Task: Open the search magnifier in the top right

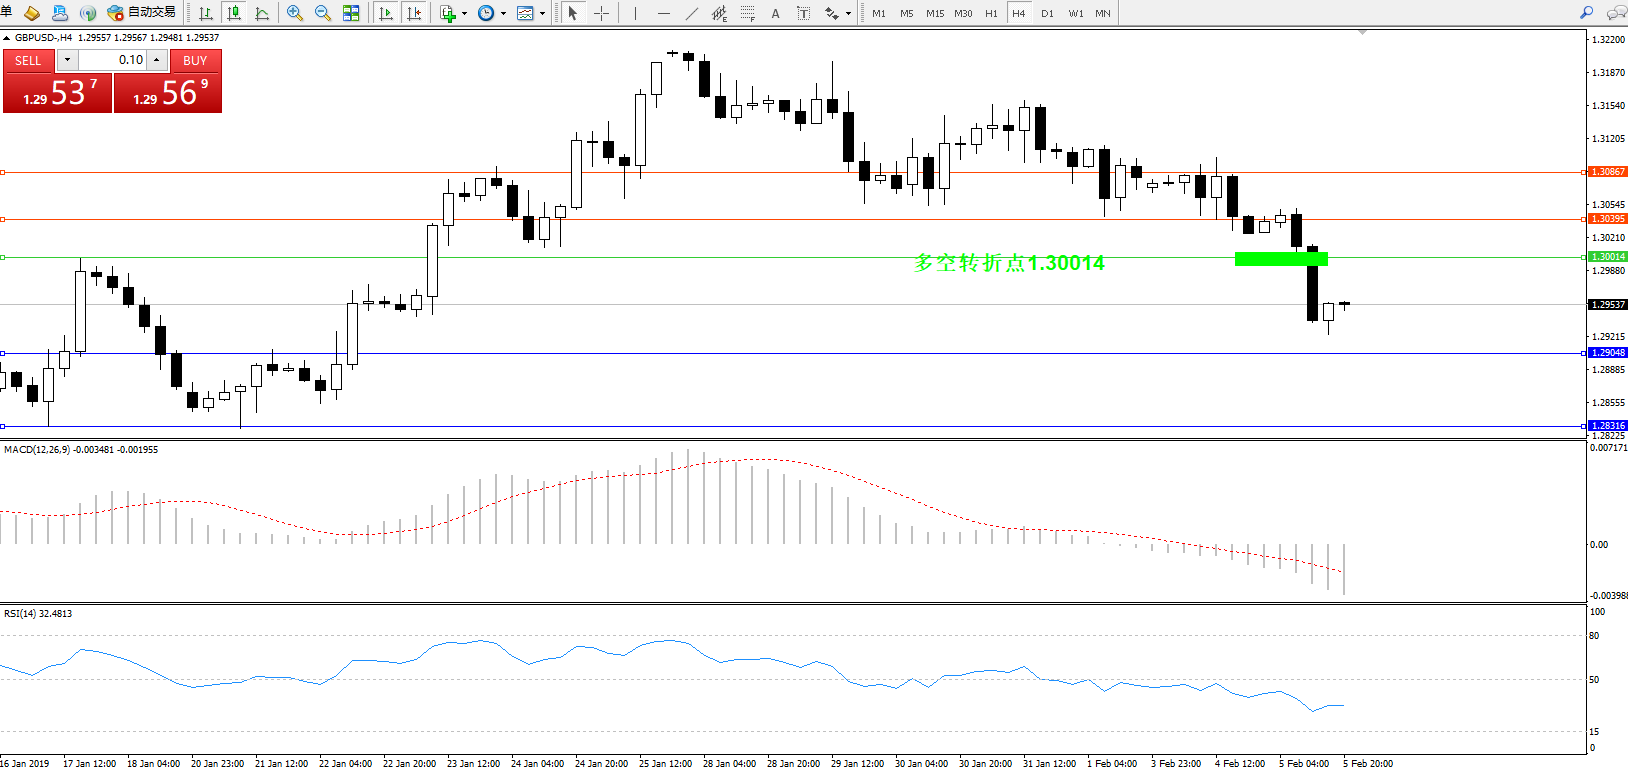Action: click(x=1586, y=13)
